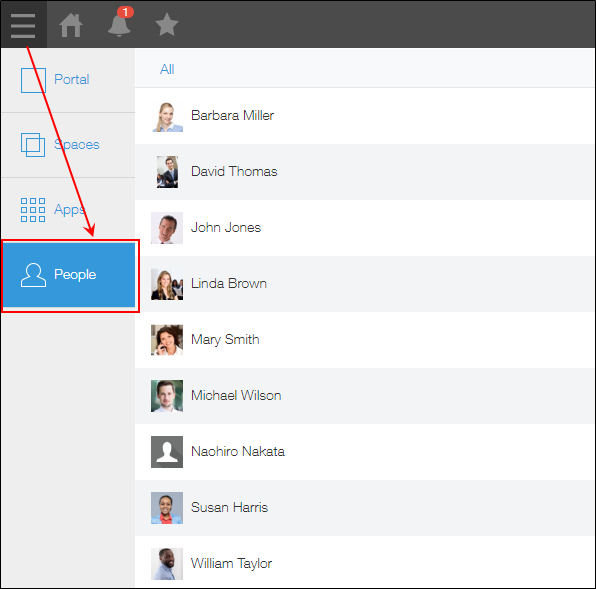Click the Spaces overlapping squares icon
The width and height of the screenshot is (596, 589).
point(33,145)
